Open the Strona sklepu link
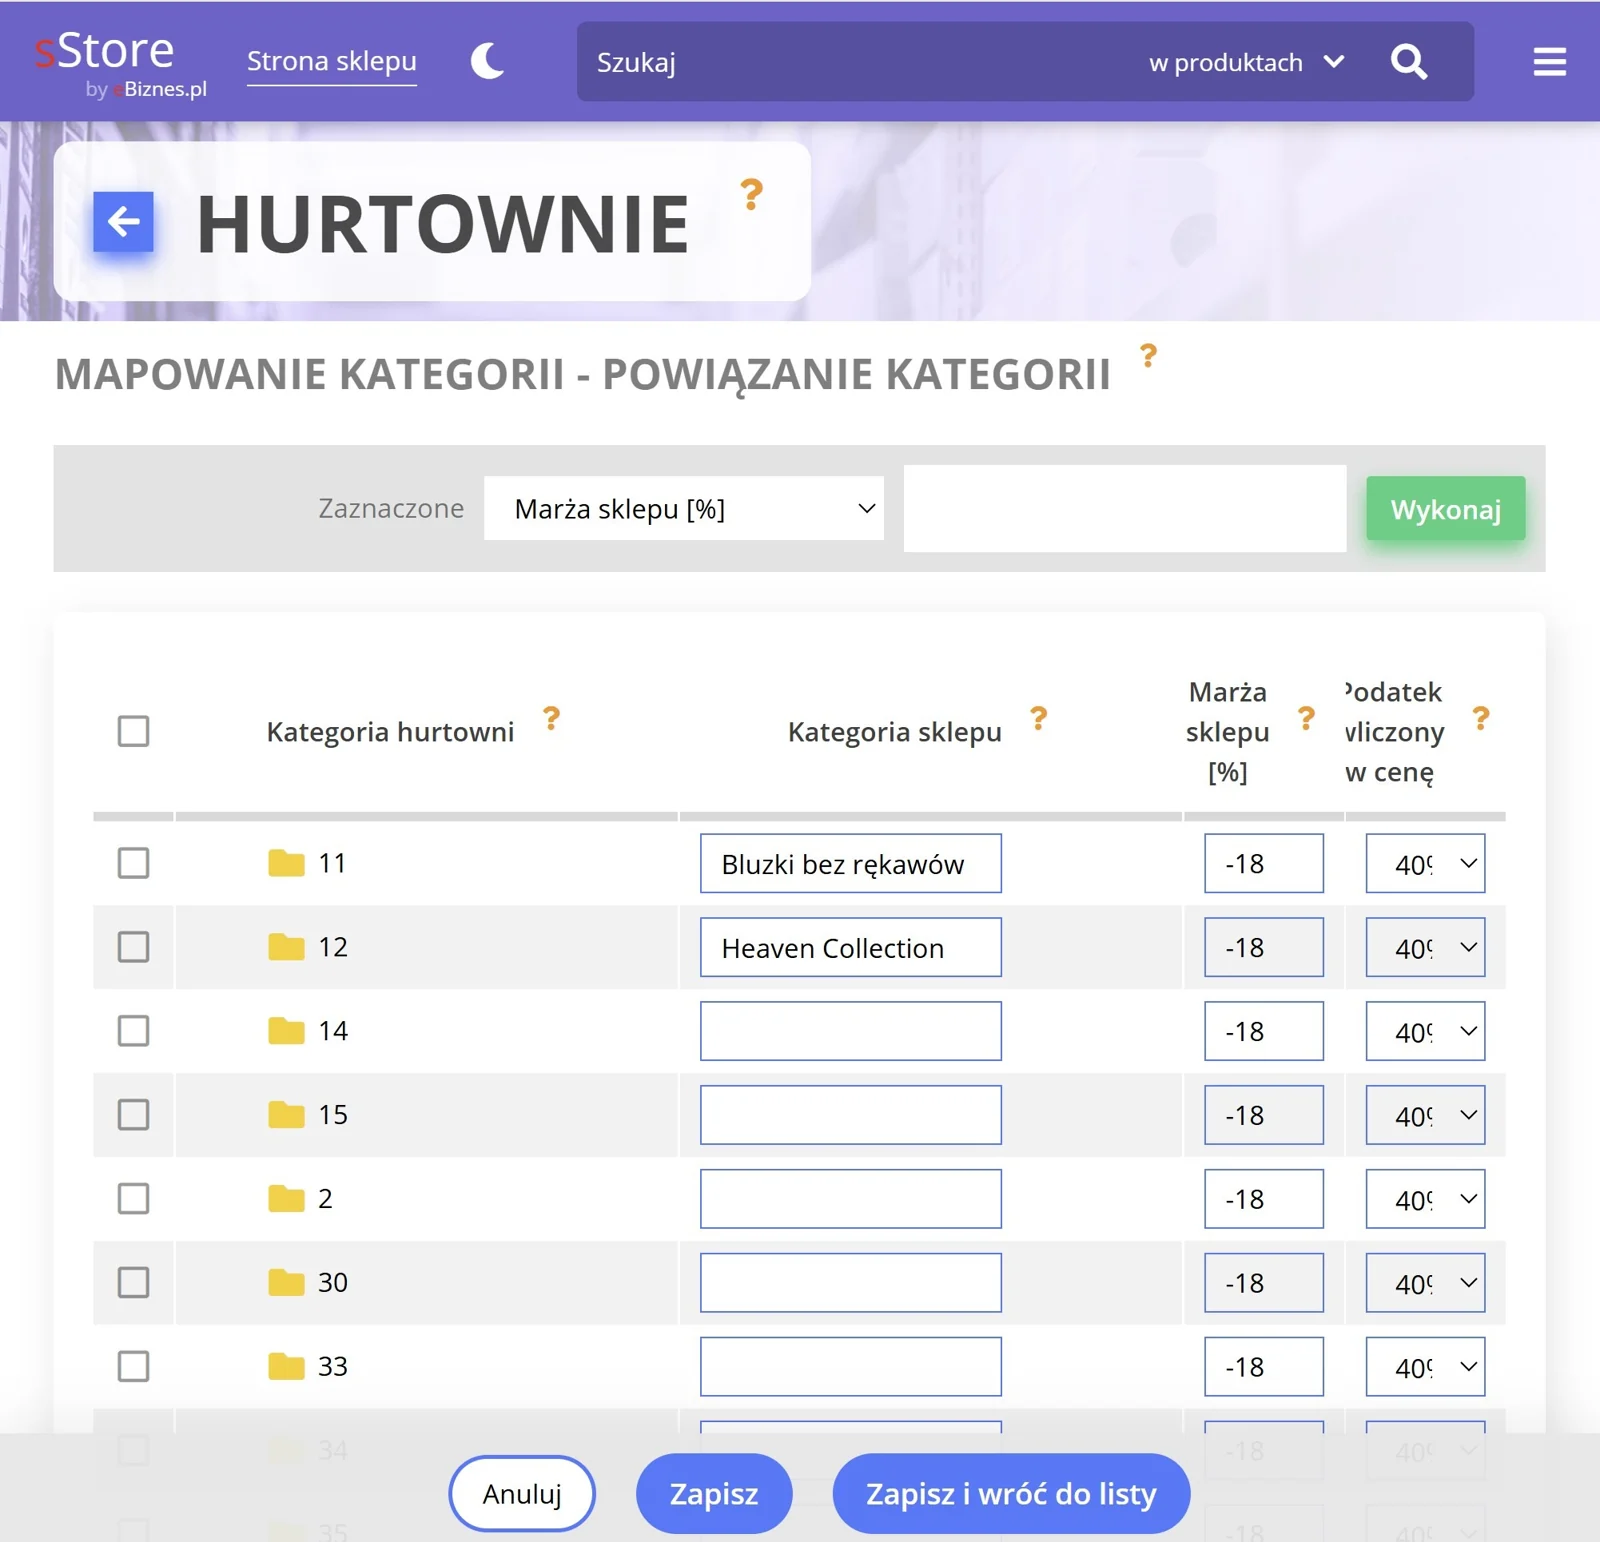The width and height of the screenshot is (1600, 1542). coord(332,62)
